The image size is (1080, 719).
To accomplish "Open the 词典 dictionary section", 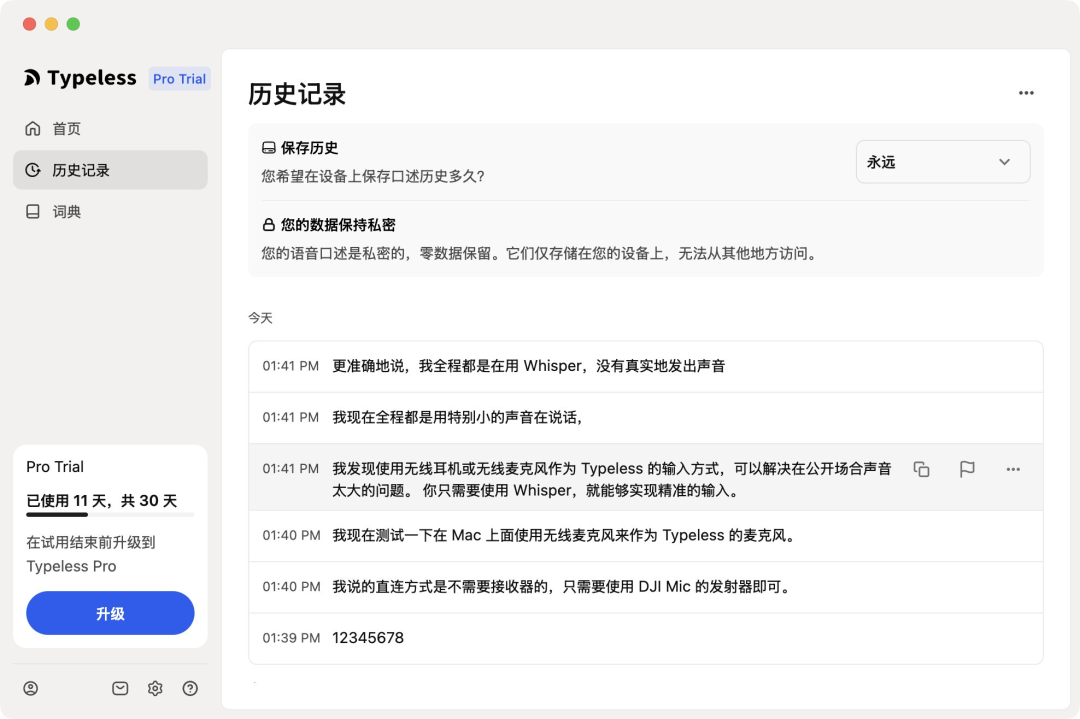I will coord(110,211).
